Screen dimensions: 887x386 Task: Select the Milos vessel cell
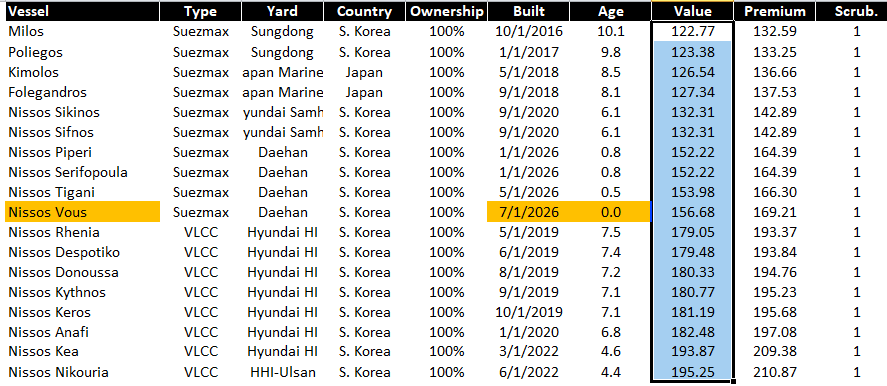[83, 32]
